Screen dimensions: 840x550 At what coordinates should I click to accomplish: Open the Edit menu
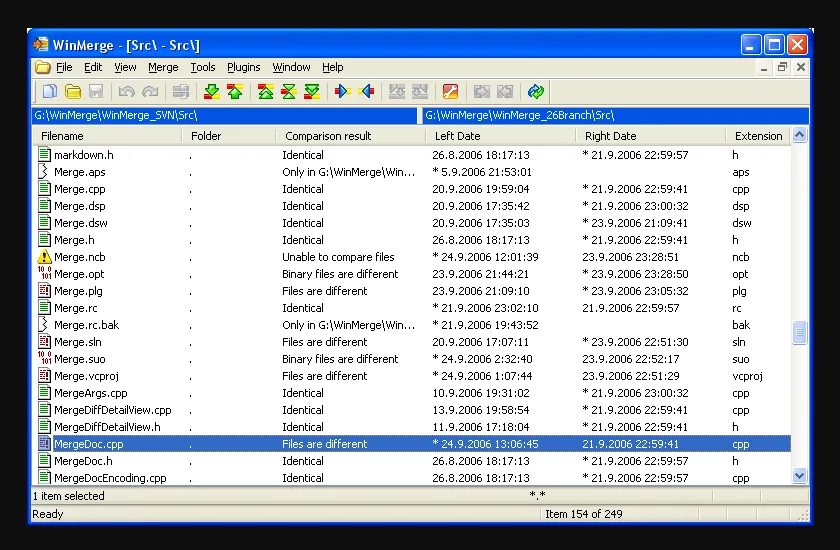(93, 67)
